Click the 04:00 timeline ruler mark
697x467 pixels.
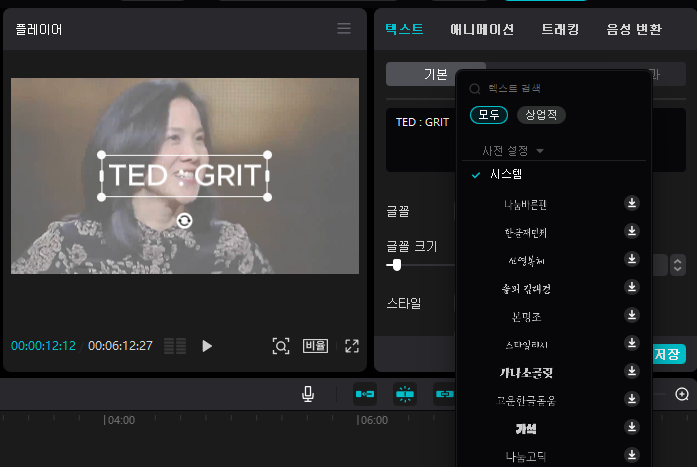point(121,420)
